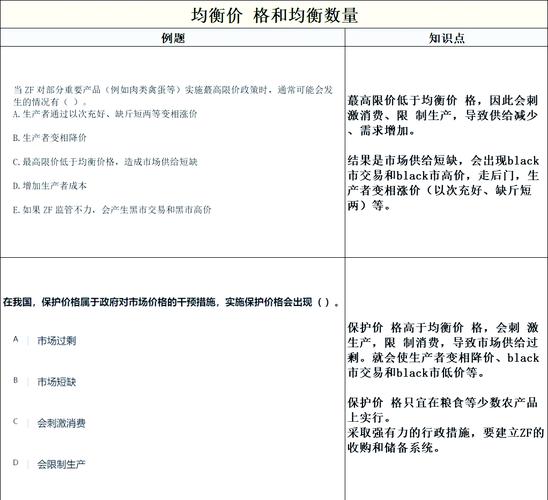Click note paragraph 结果是市场供给短缺
Viewport: 548px width, 500px height.
(x=443, y=183)
